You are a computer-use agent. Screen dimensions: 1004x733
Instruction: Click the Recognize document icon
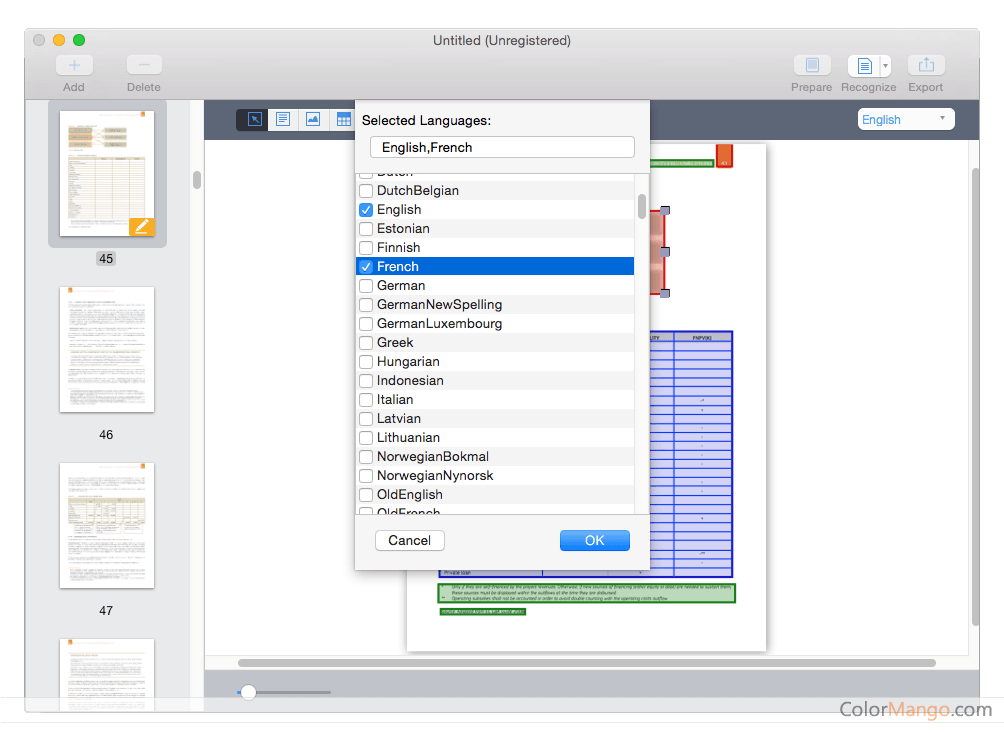[x=863, y=66]
